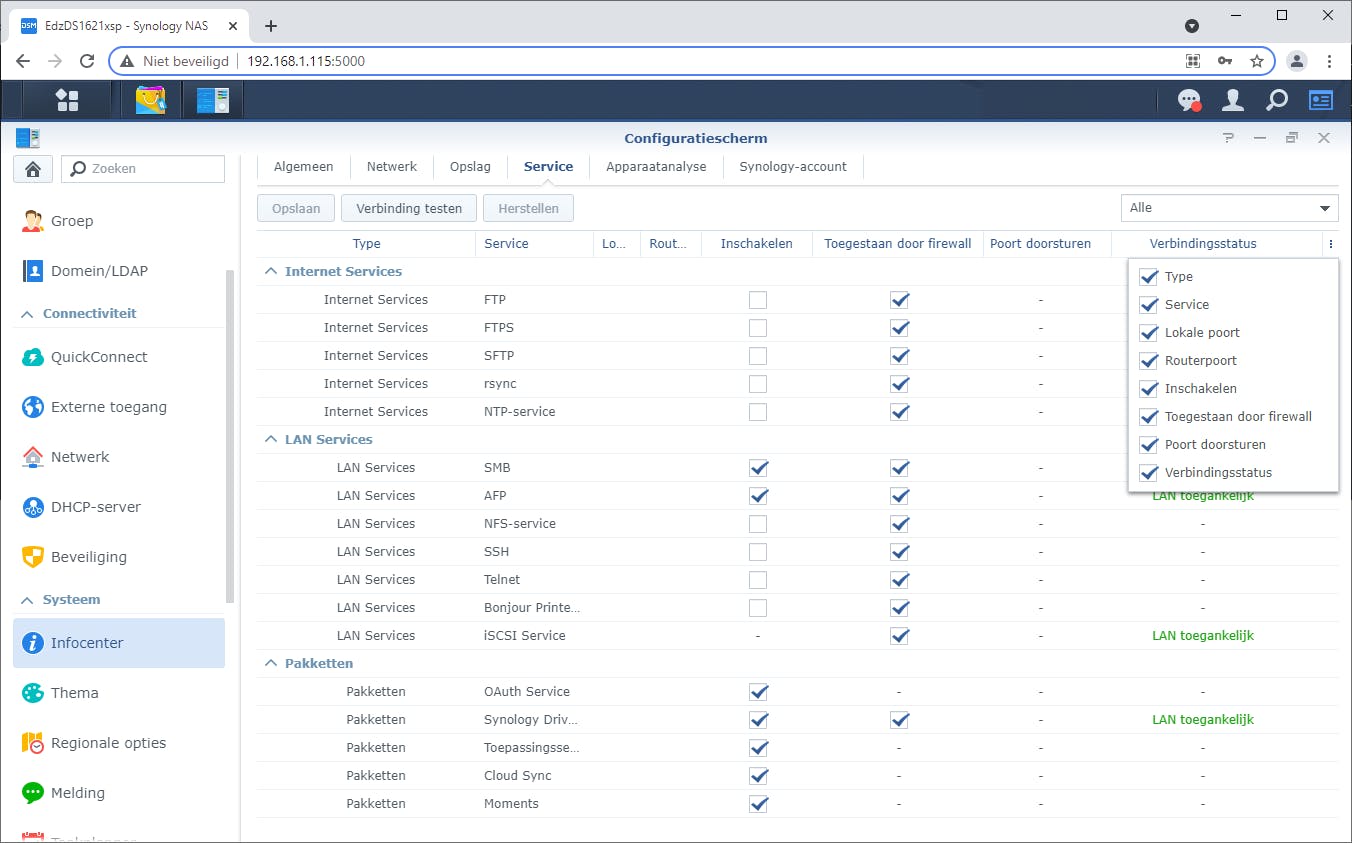Click the notifications chat bubble icon
The width and height of the screenshot is (1352, 843).
click(x=1188, y=100)
